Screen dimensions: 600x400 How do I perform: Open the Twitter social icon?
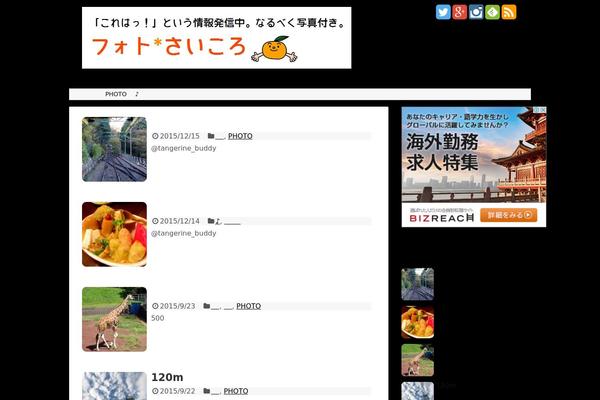pyautogui.click(x=443, y=12)
